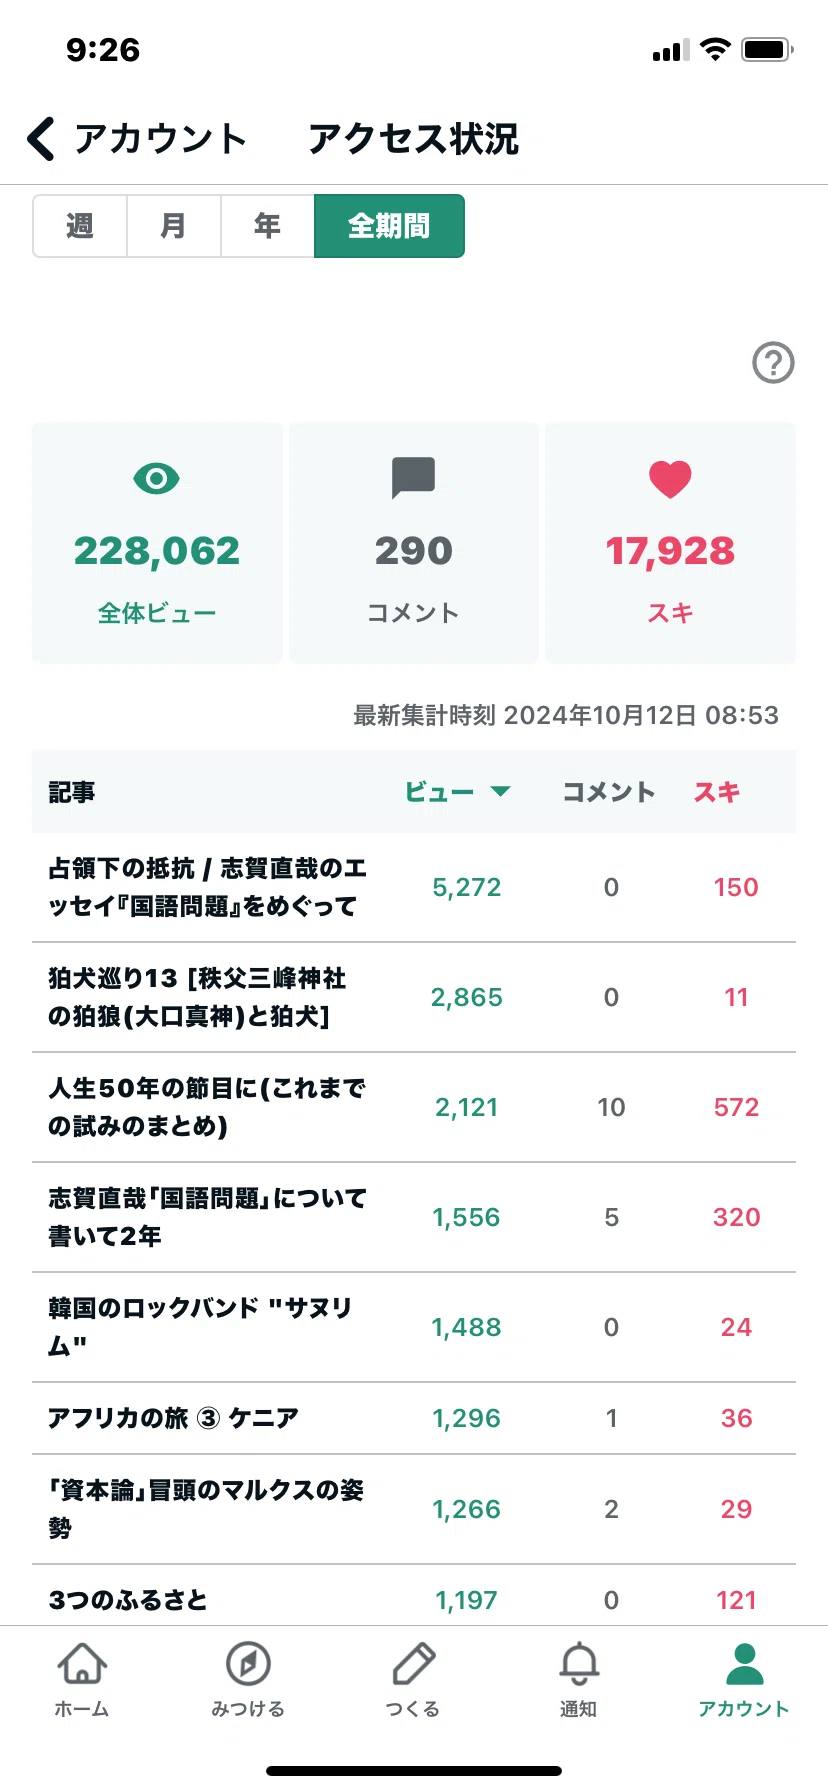Select the 年 period segment
Screen dimensions: 828x1792
(267, 226)
